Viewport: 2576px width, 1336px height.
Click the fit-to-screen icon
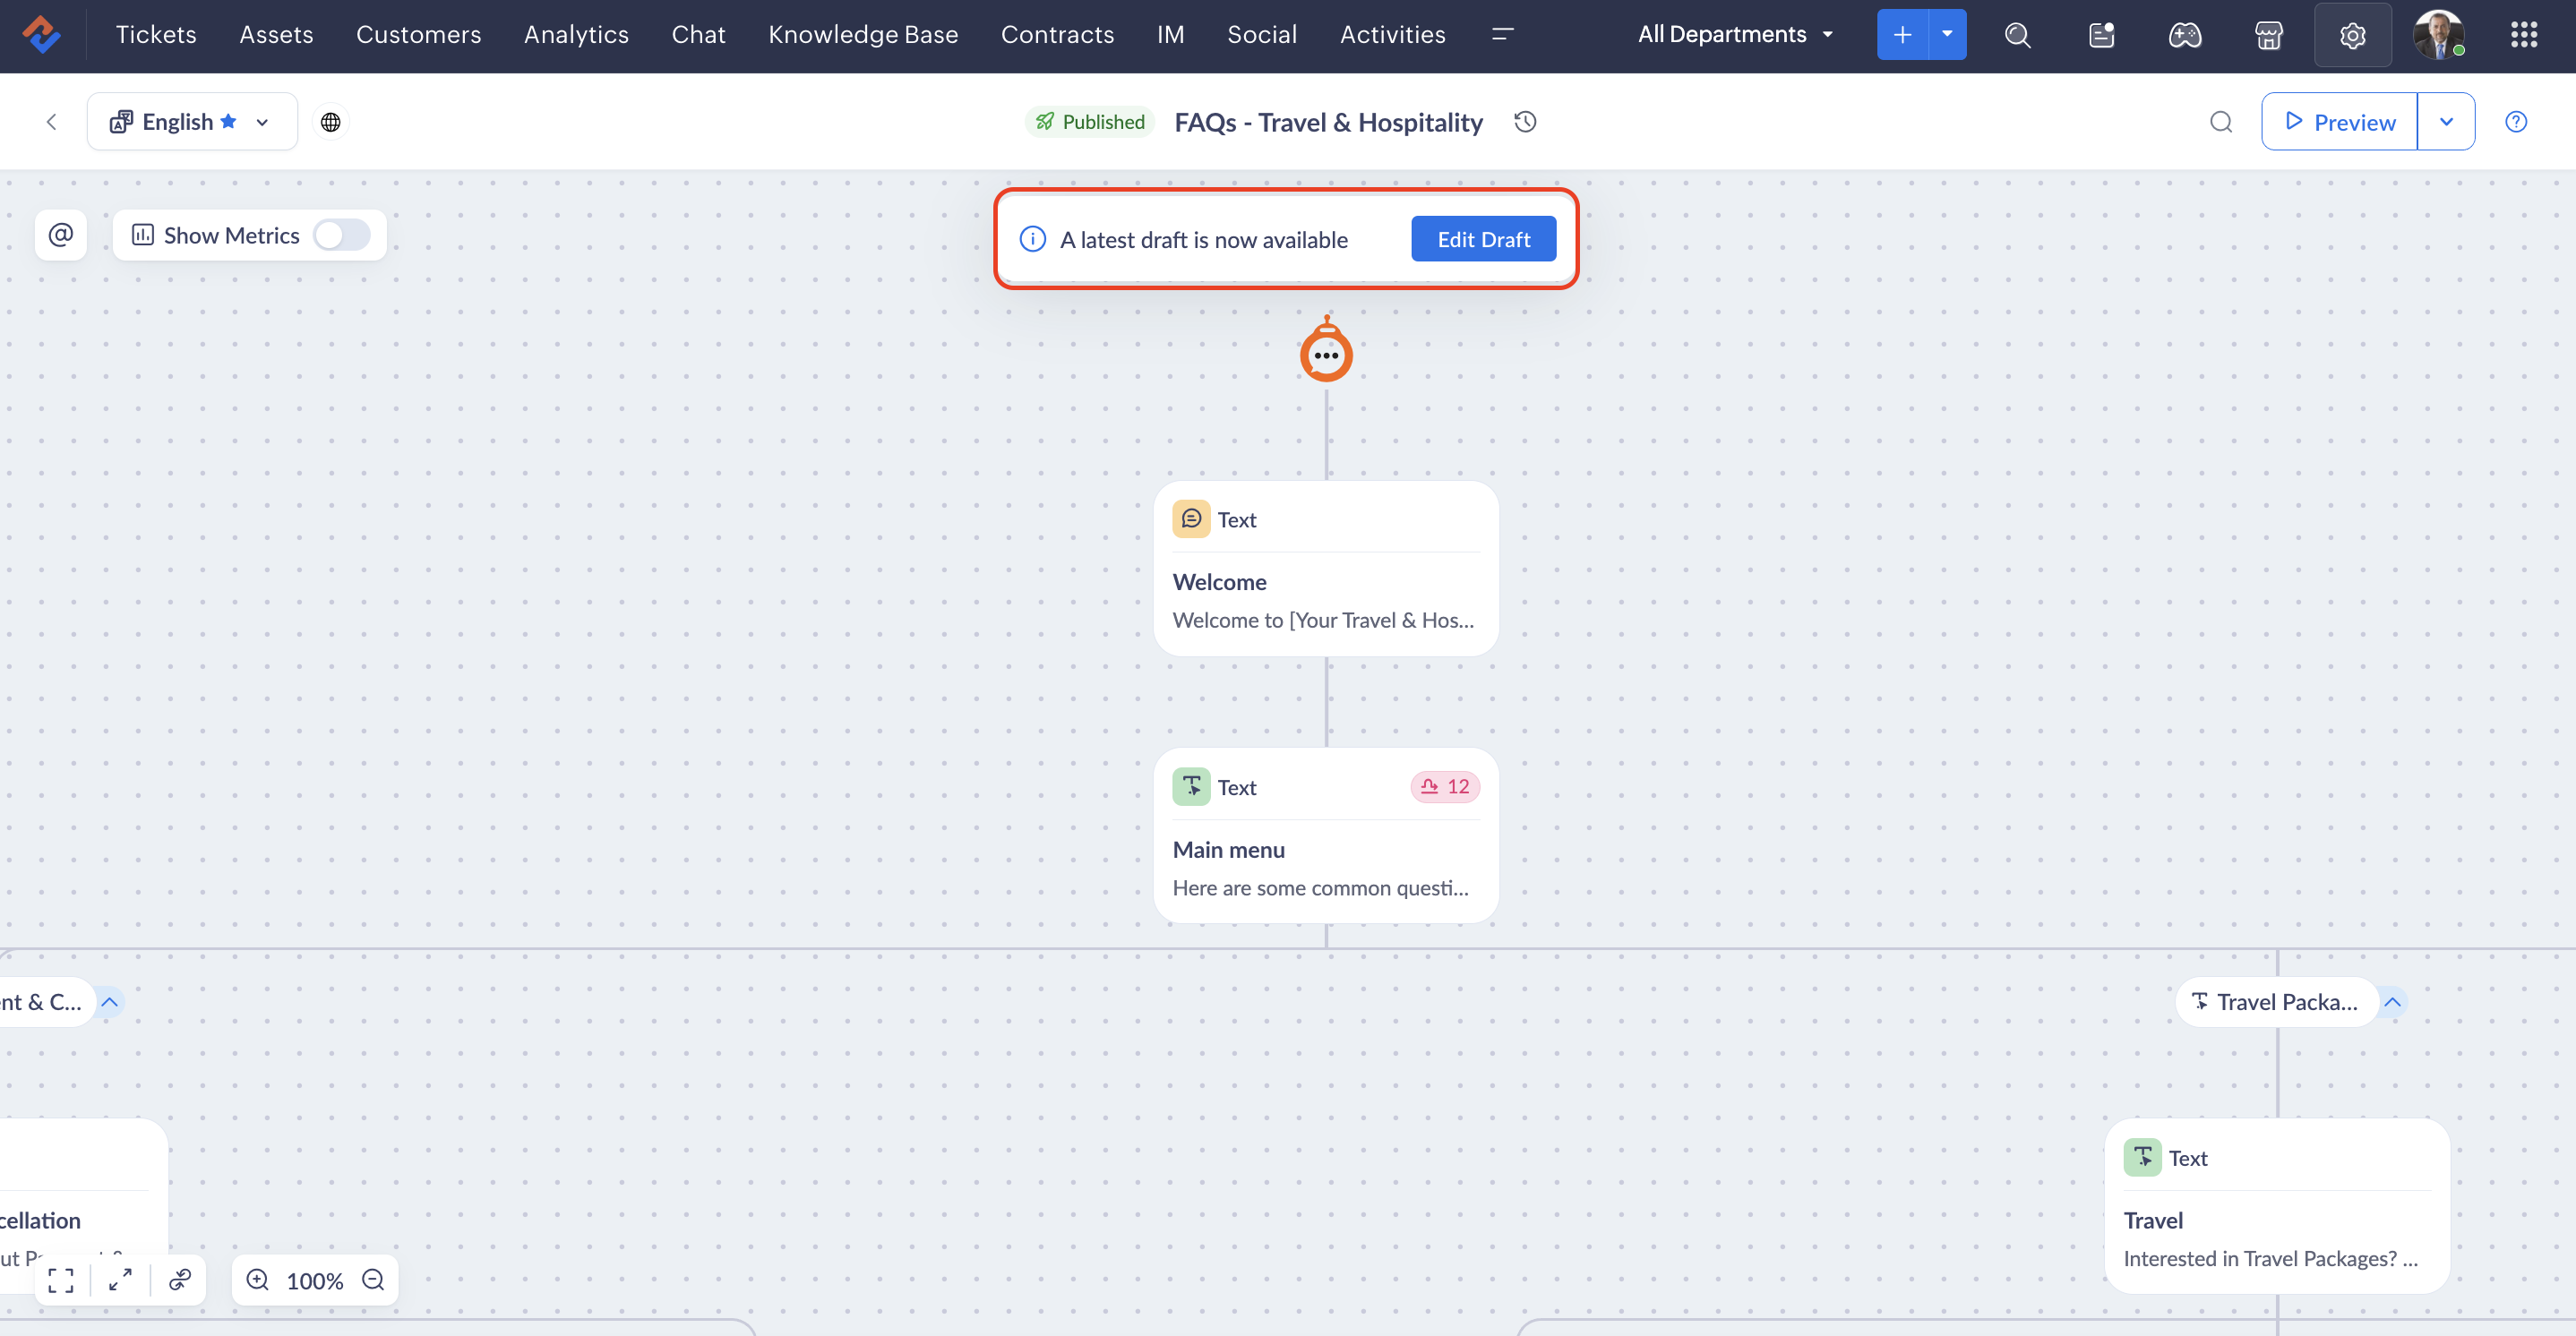[61, 1280]
